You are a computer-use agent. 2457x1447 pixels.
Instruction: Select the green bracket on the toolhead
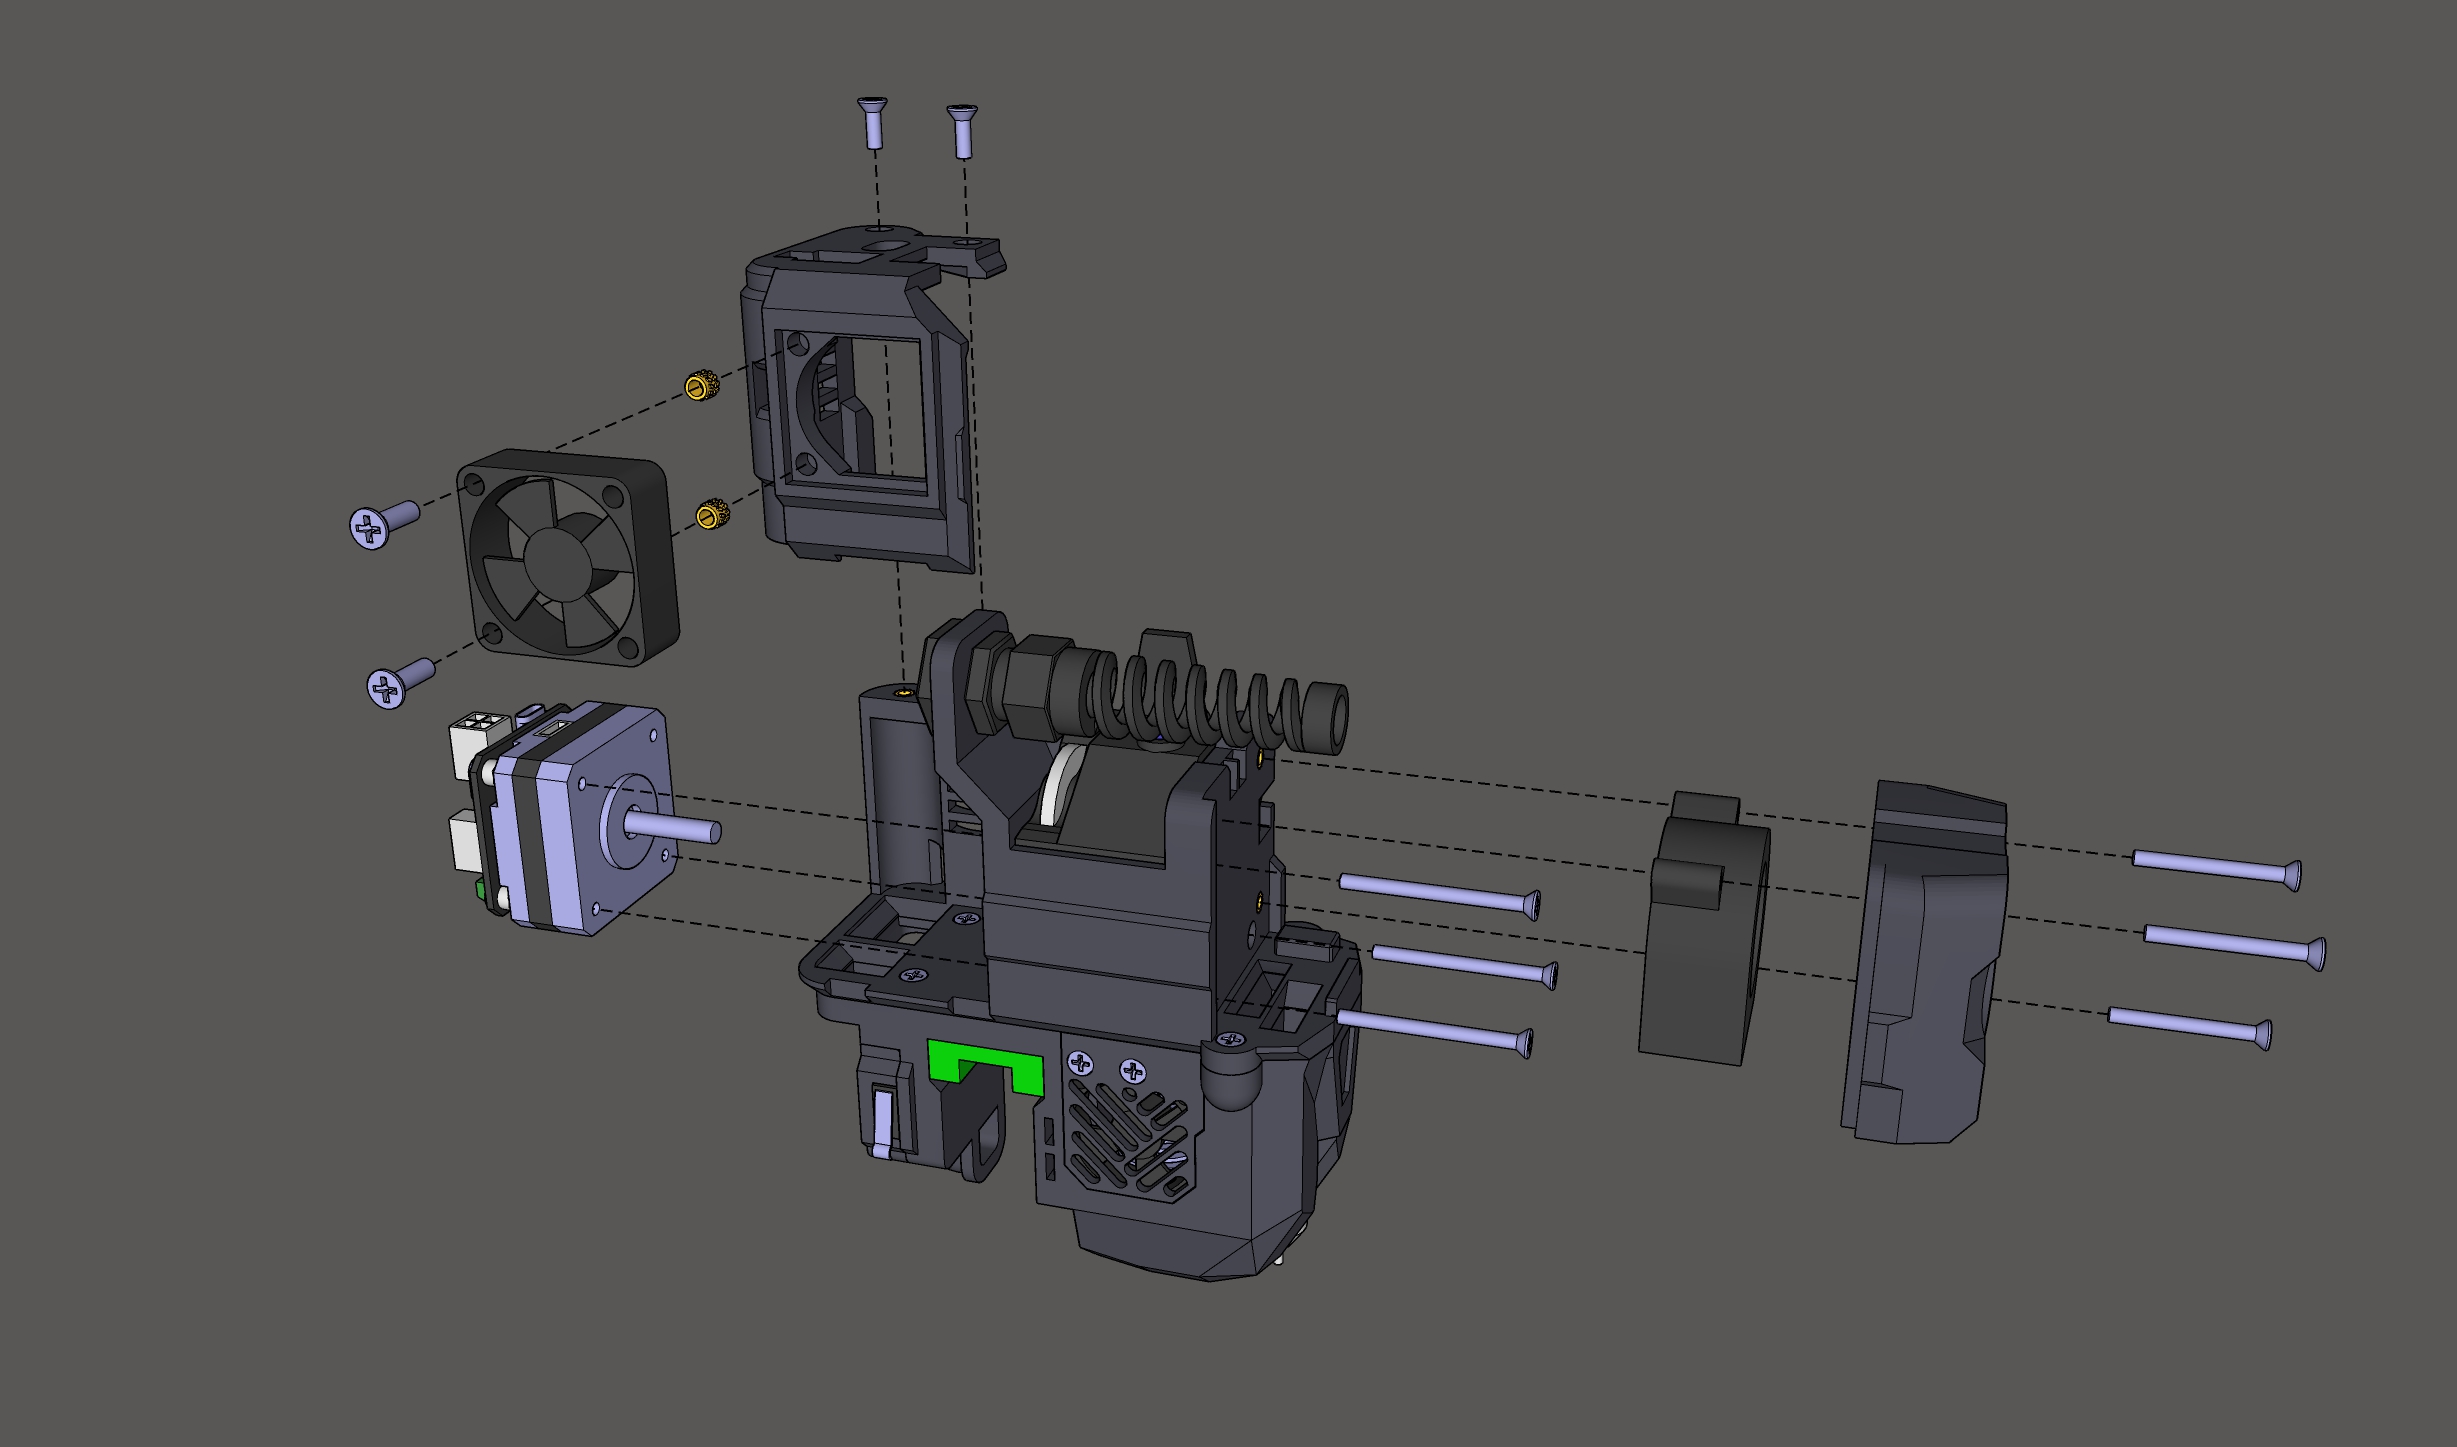coord(985,1063)
